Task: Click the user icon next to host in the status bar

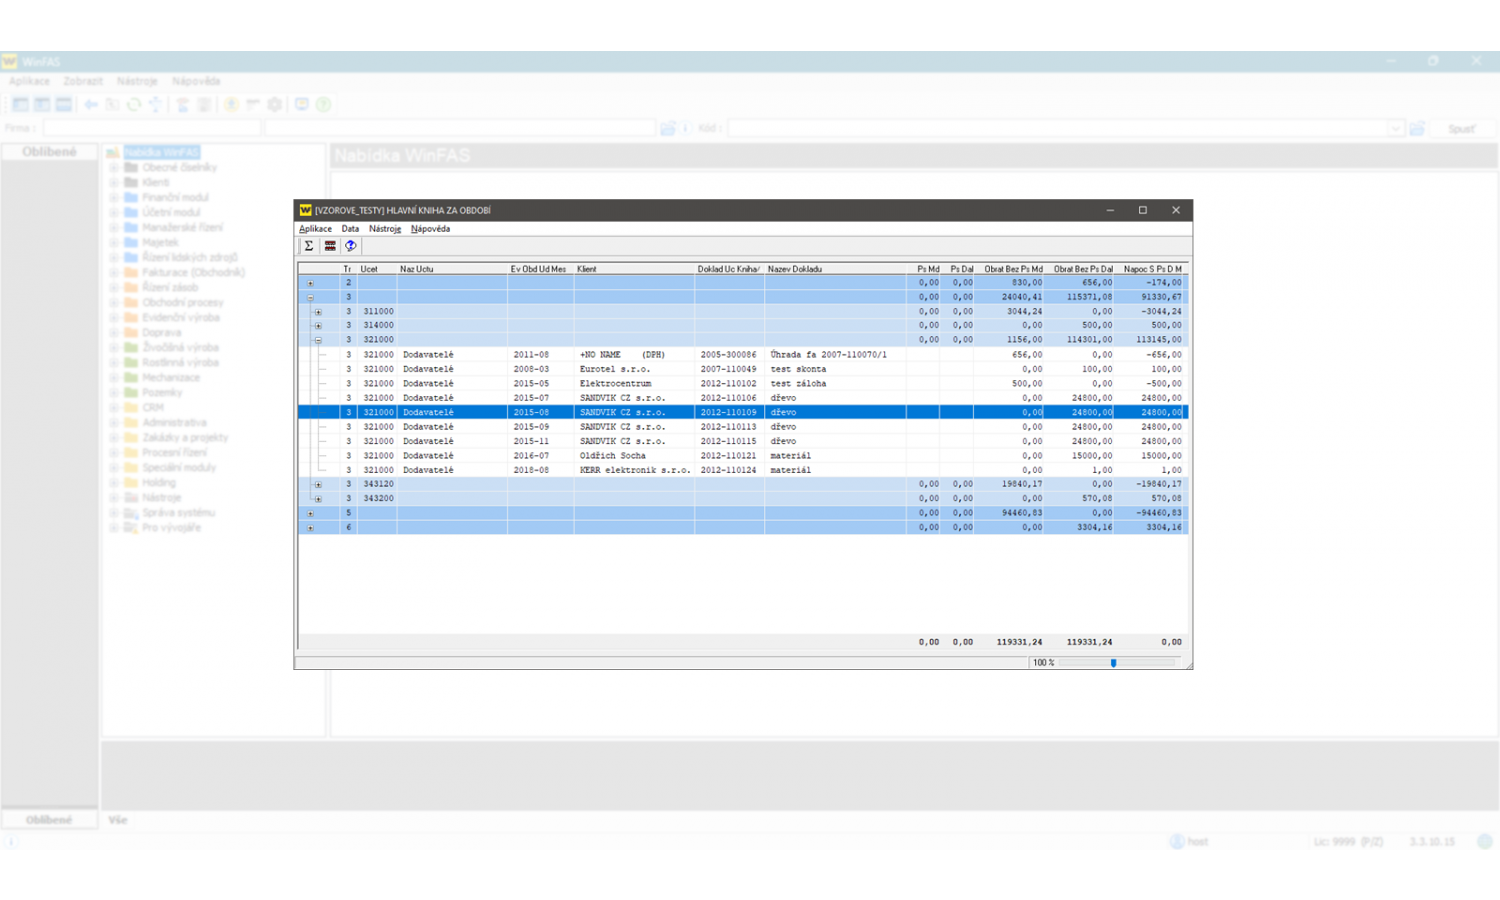Action: point(1177,841)
